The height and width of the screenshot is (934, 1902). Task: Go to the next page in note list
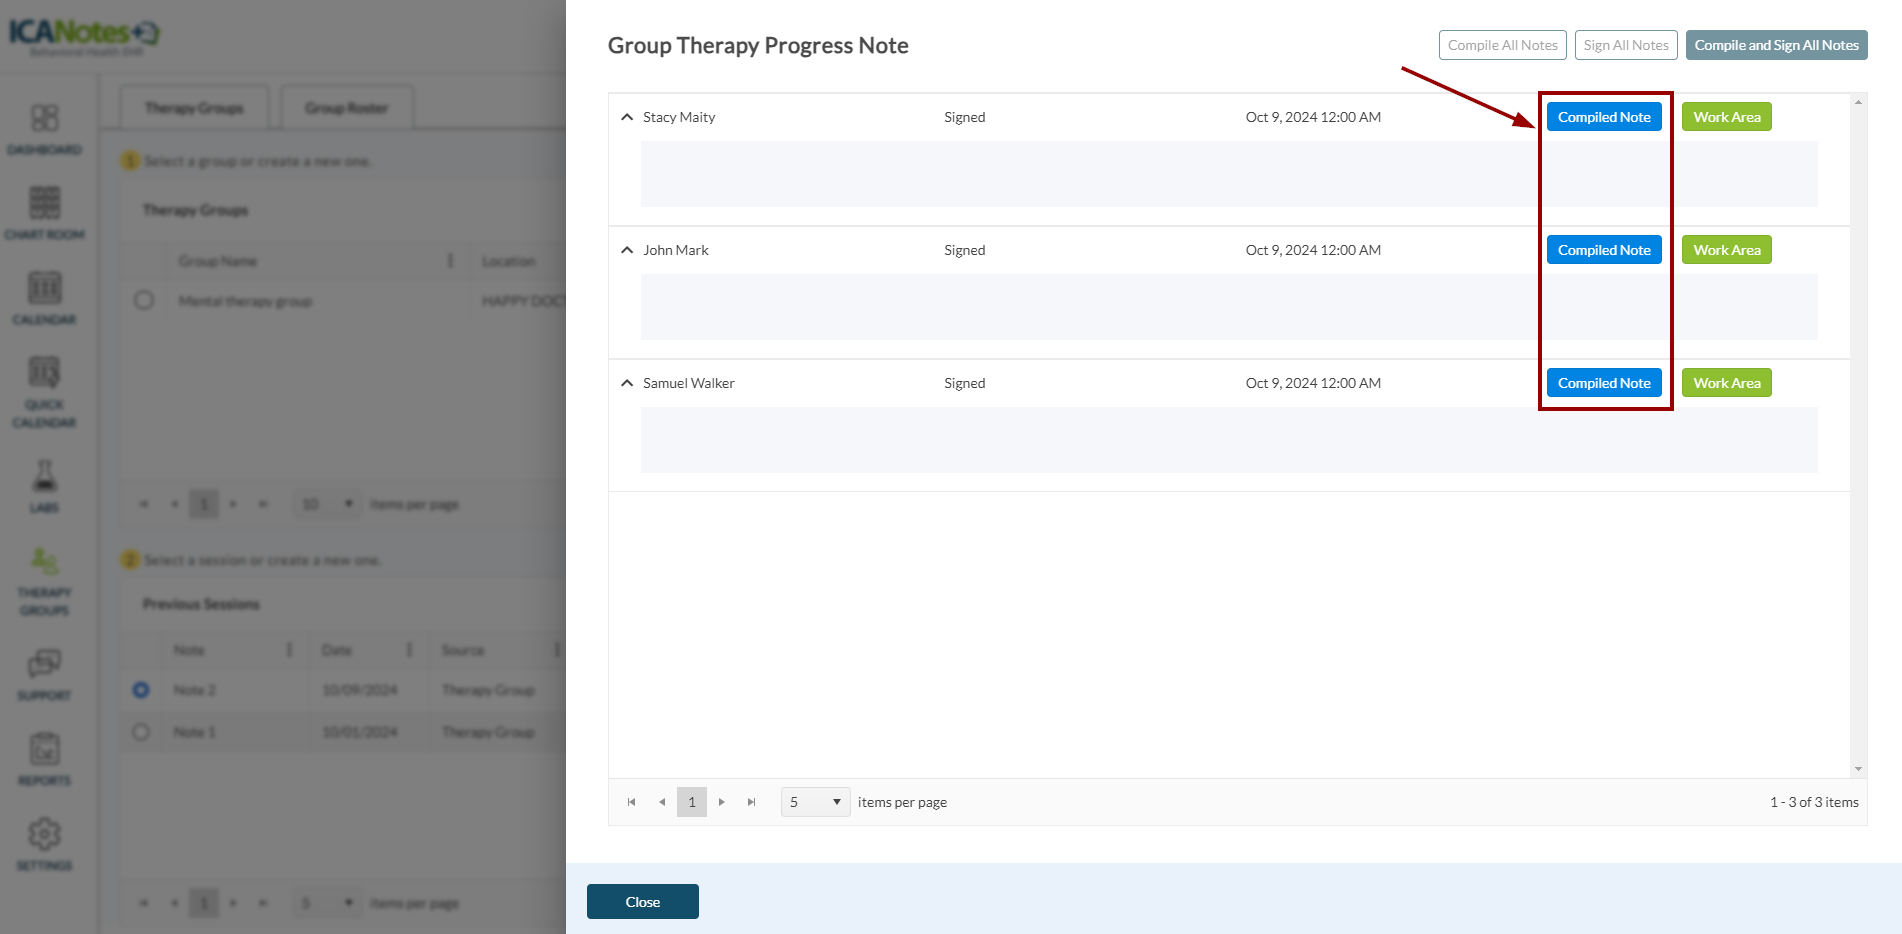[x=722, y=802]
